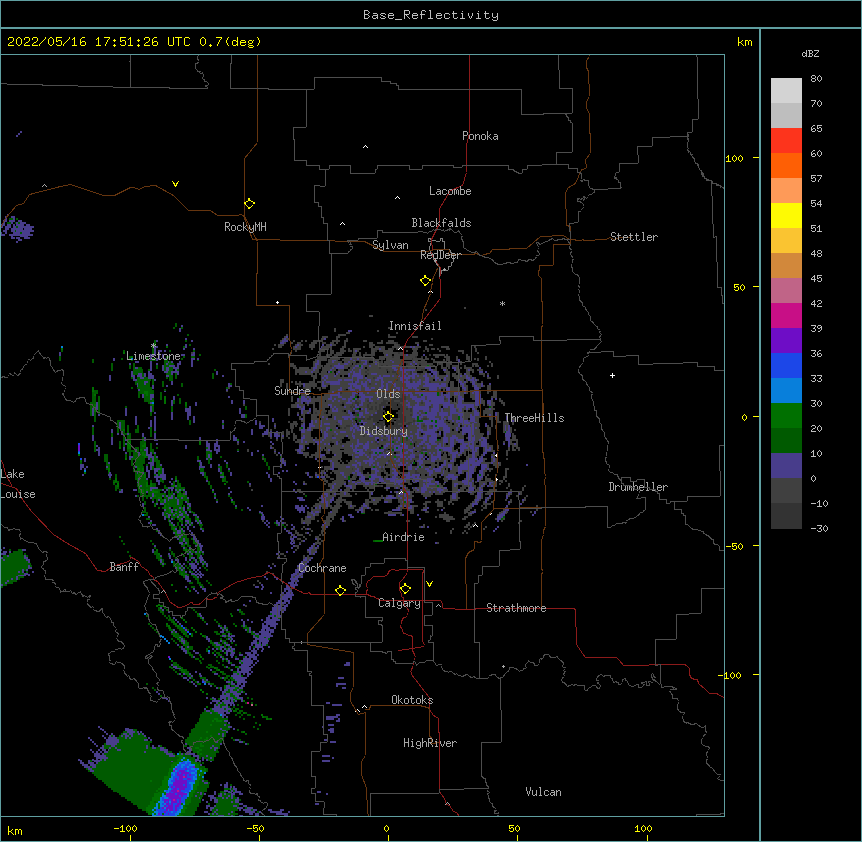Click the Olds town label

click(388, 394)
